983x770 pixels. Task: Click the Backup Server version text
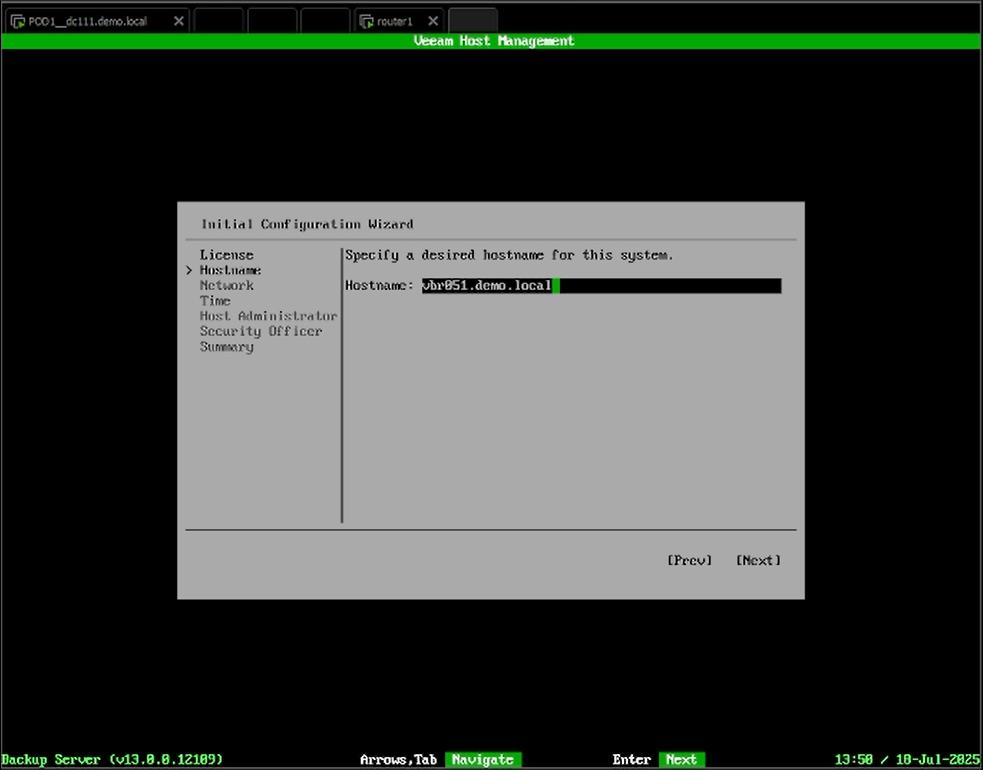112,760
